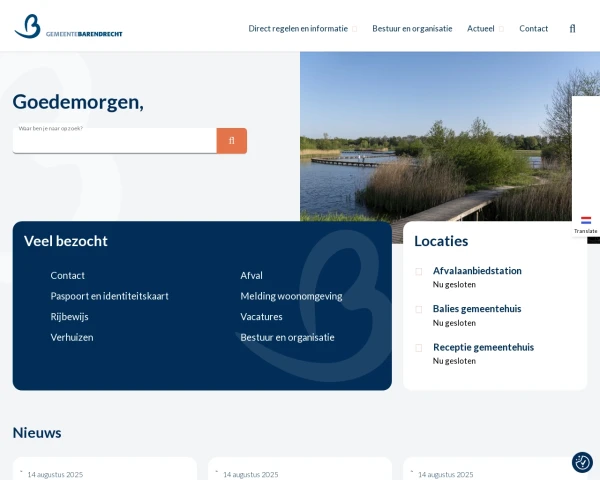Open the Translate flag widget
Viewport: 600px width, 480px height.
pos(585,225)
